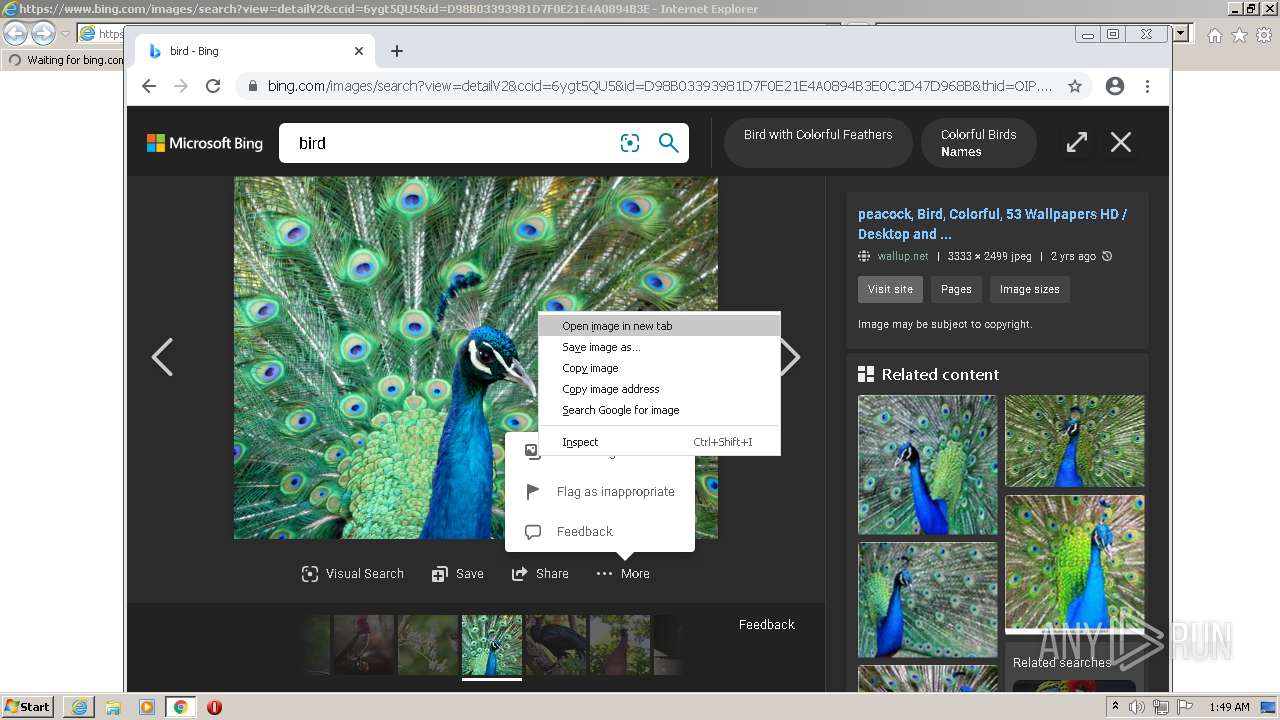The image size is (1280, 720).
Task: Go back in Chrome browser
Action: click(x=149, y=86)
